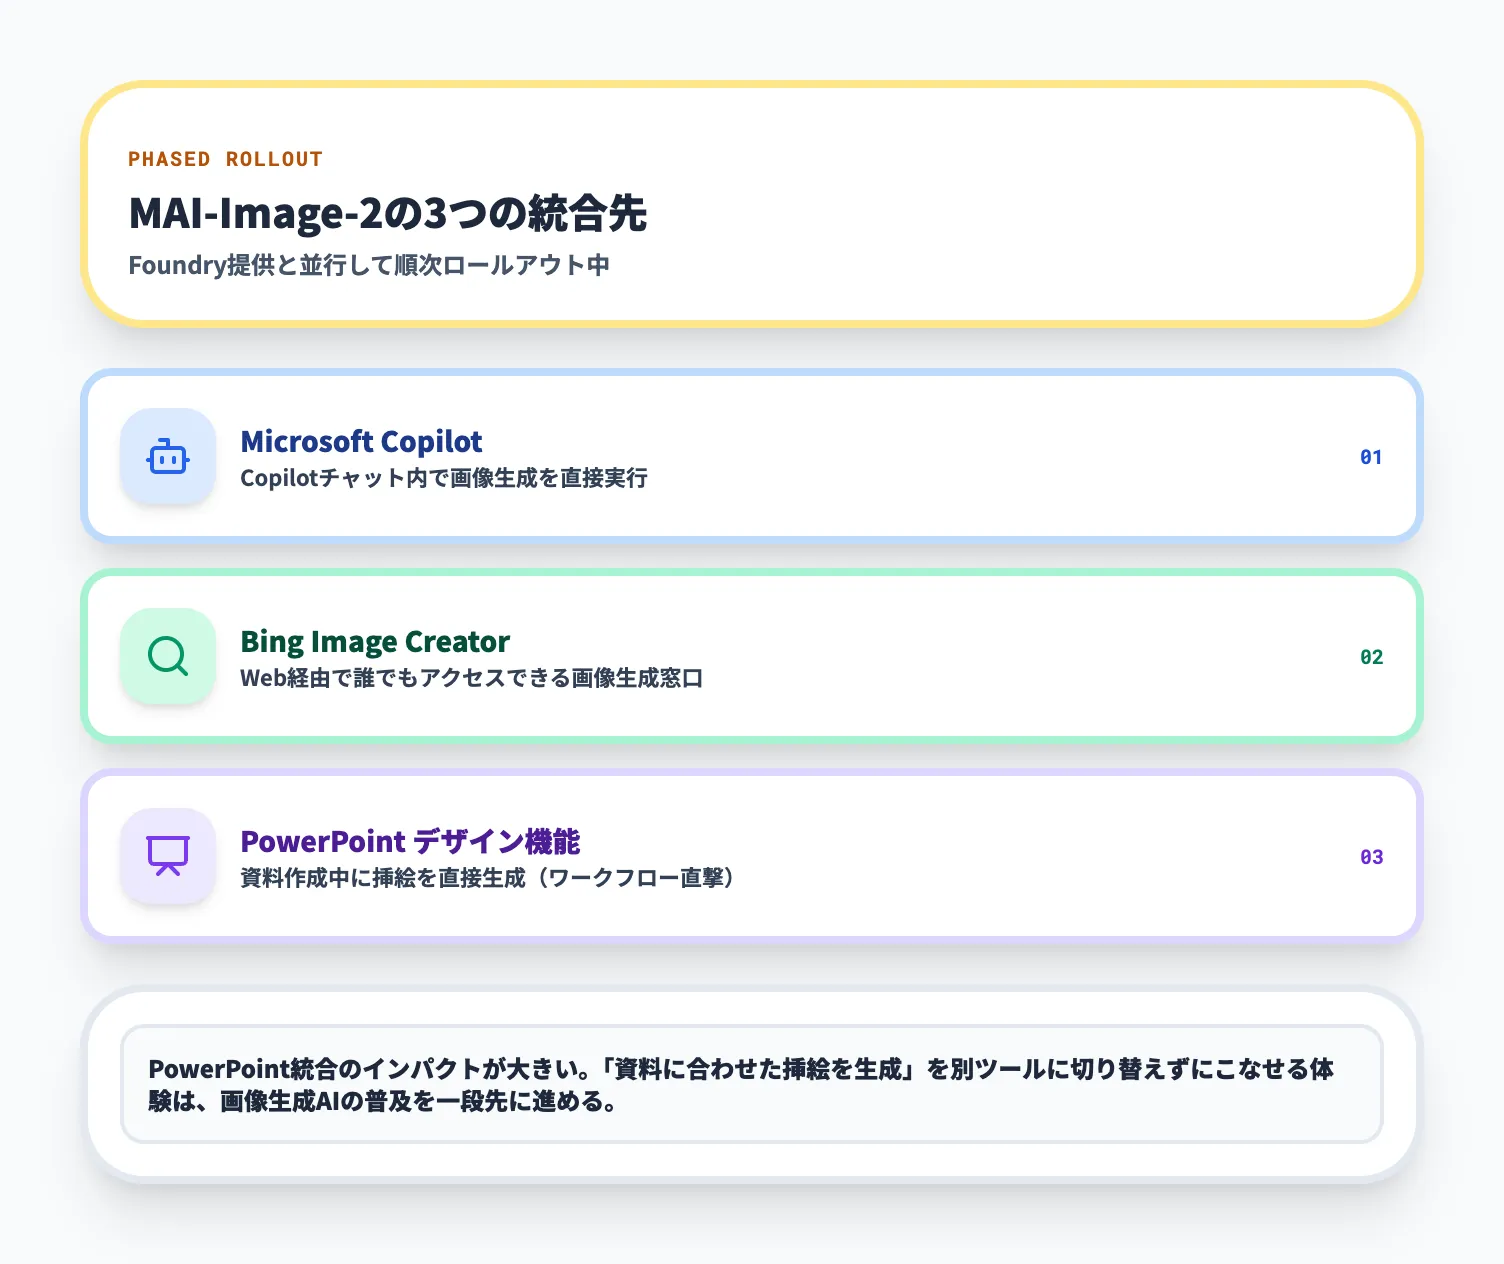Select the Bing Image Creator heading

click(374, 641)
